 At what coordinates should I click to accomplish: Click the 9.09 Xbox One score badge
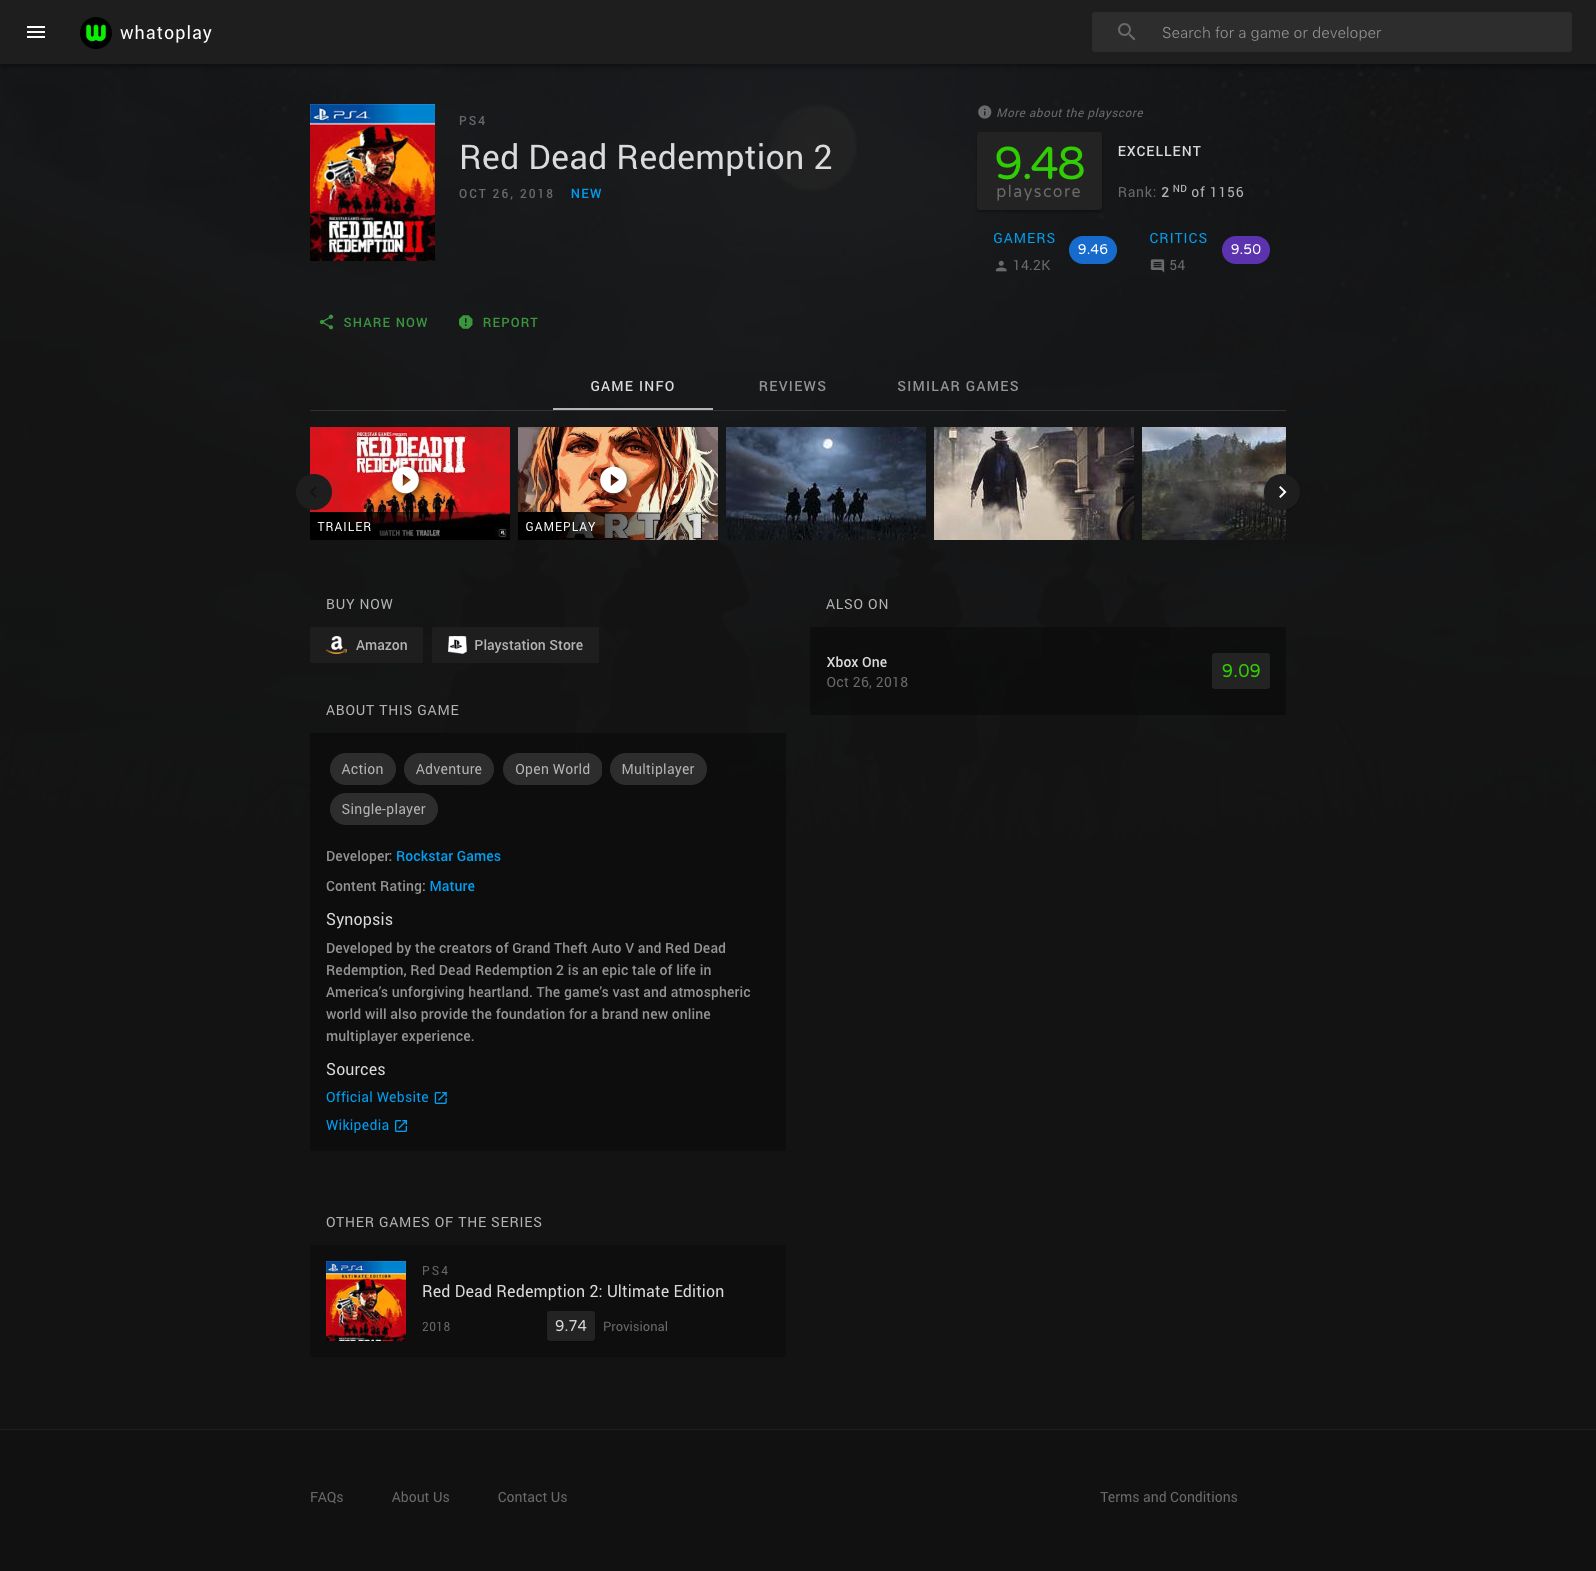(1241, 671)
